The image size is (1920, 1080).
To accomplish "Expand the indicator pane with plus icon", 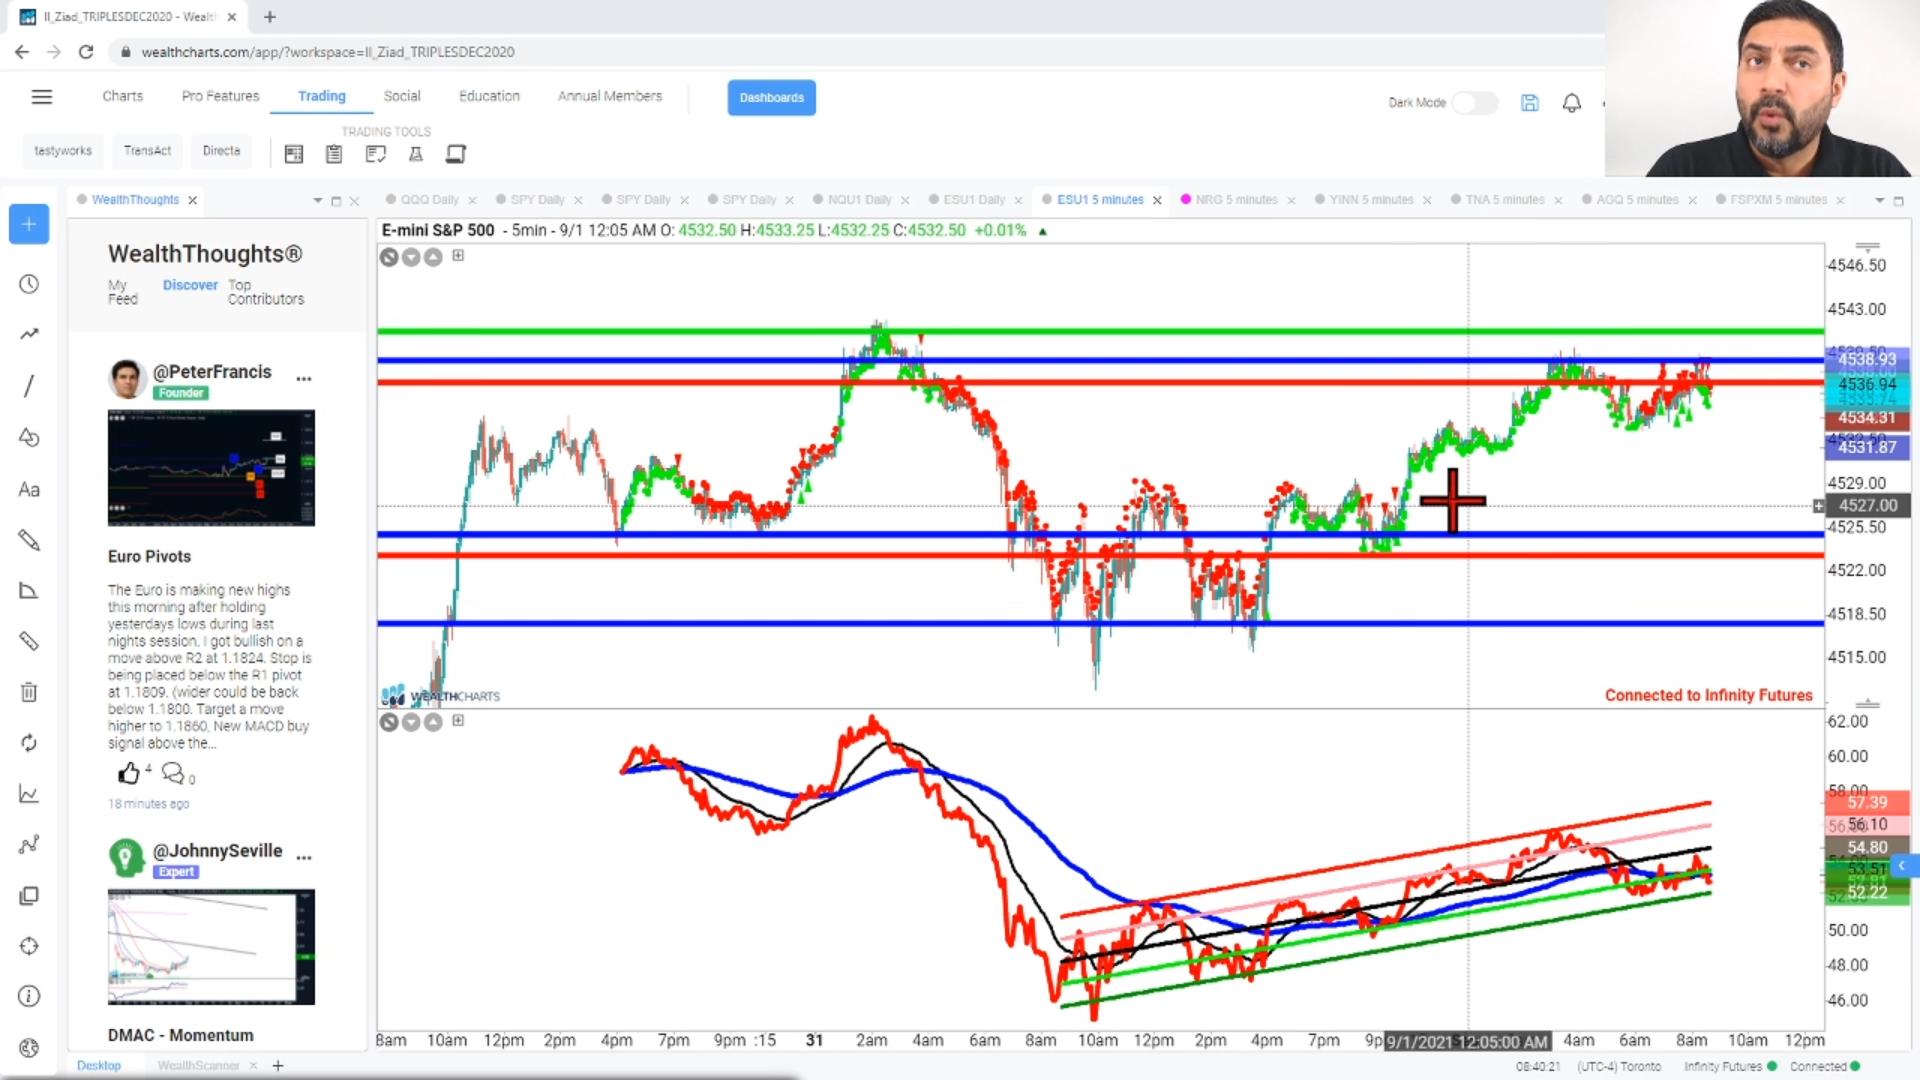I will pos(458,720).
